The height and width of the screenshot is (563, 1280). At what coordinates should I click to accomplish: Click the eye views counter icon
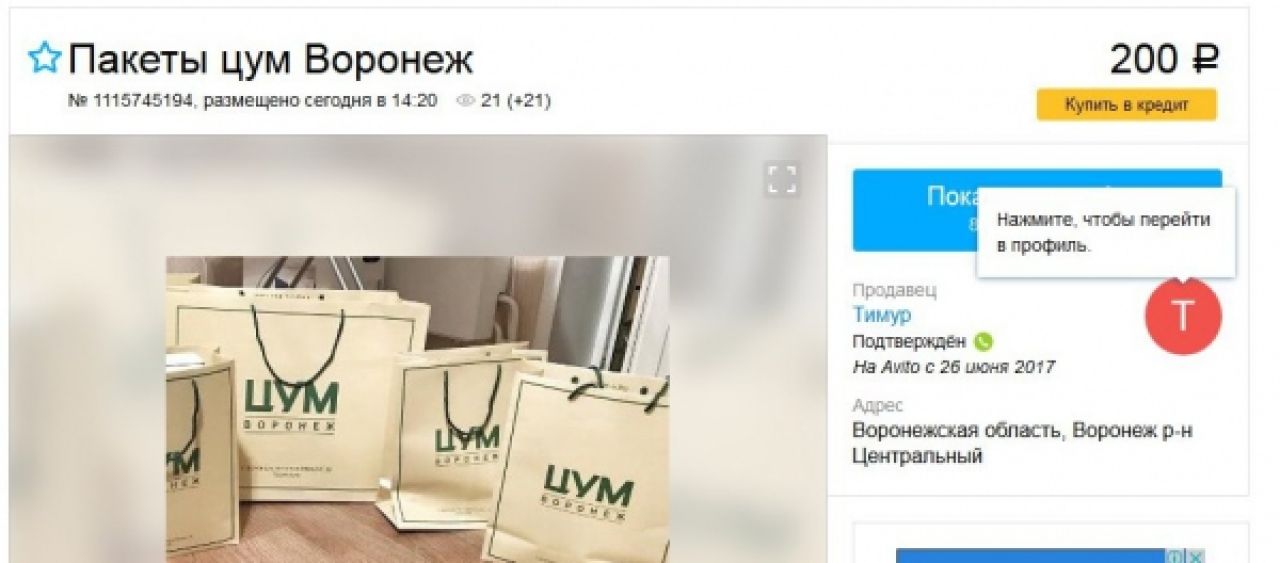(464, 101)
